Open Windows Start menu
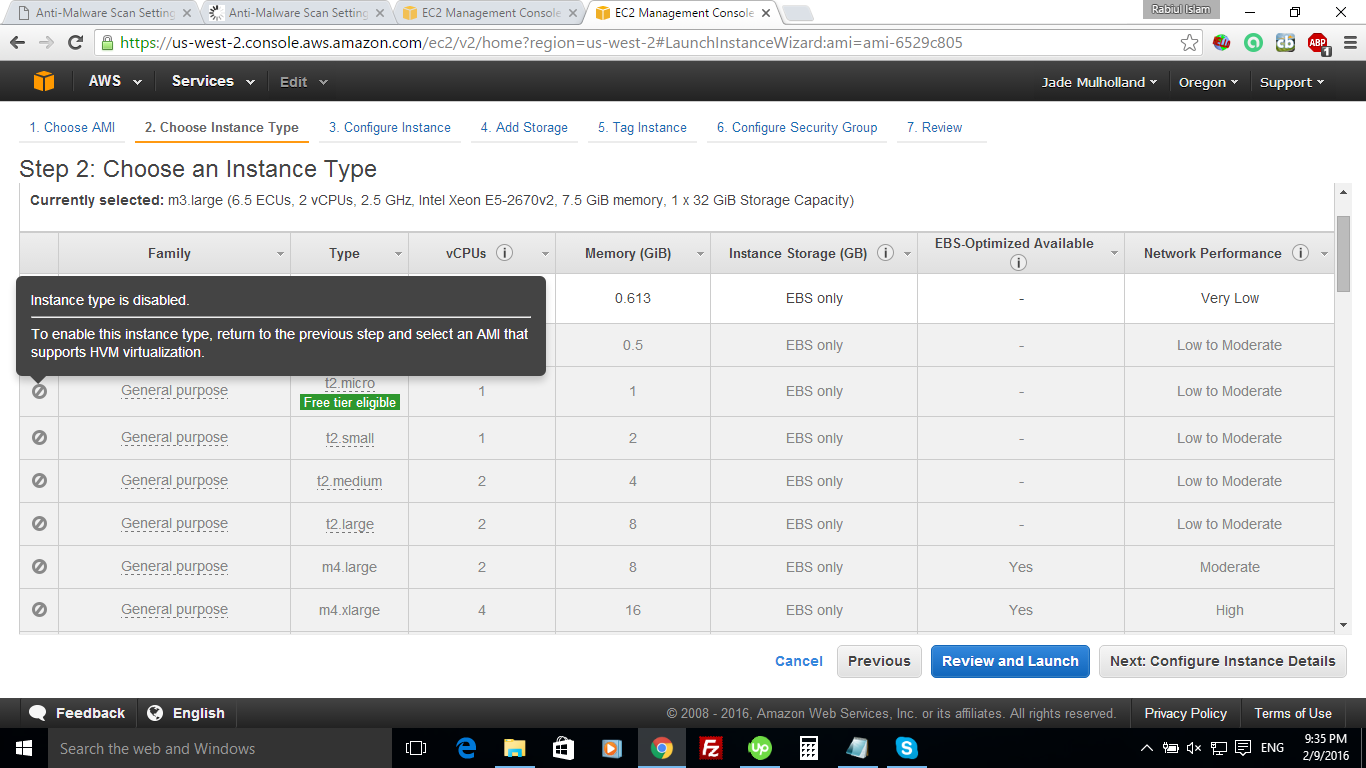 click(23, 748)
